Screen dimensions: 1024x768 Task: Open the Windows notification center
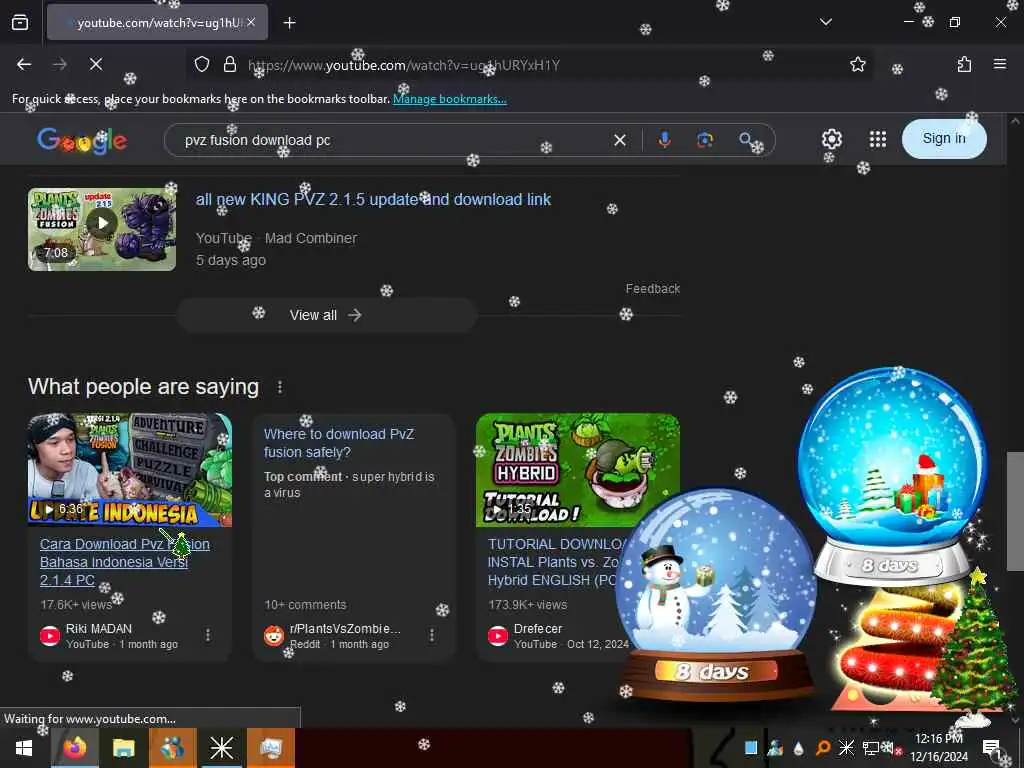(x=991, y=749)
